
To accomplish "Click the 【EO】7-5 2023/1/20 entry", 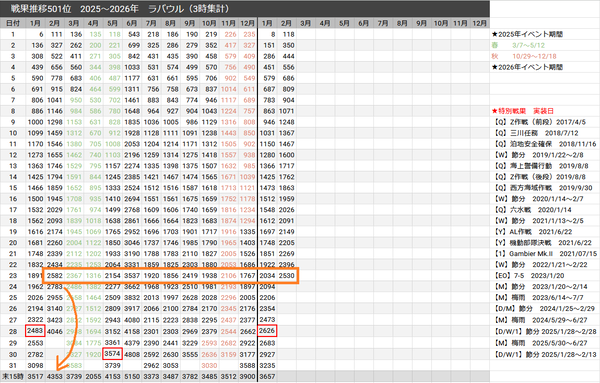I will [x=529, y=275].
